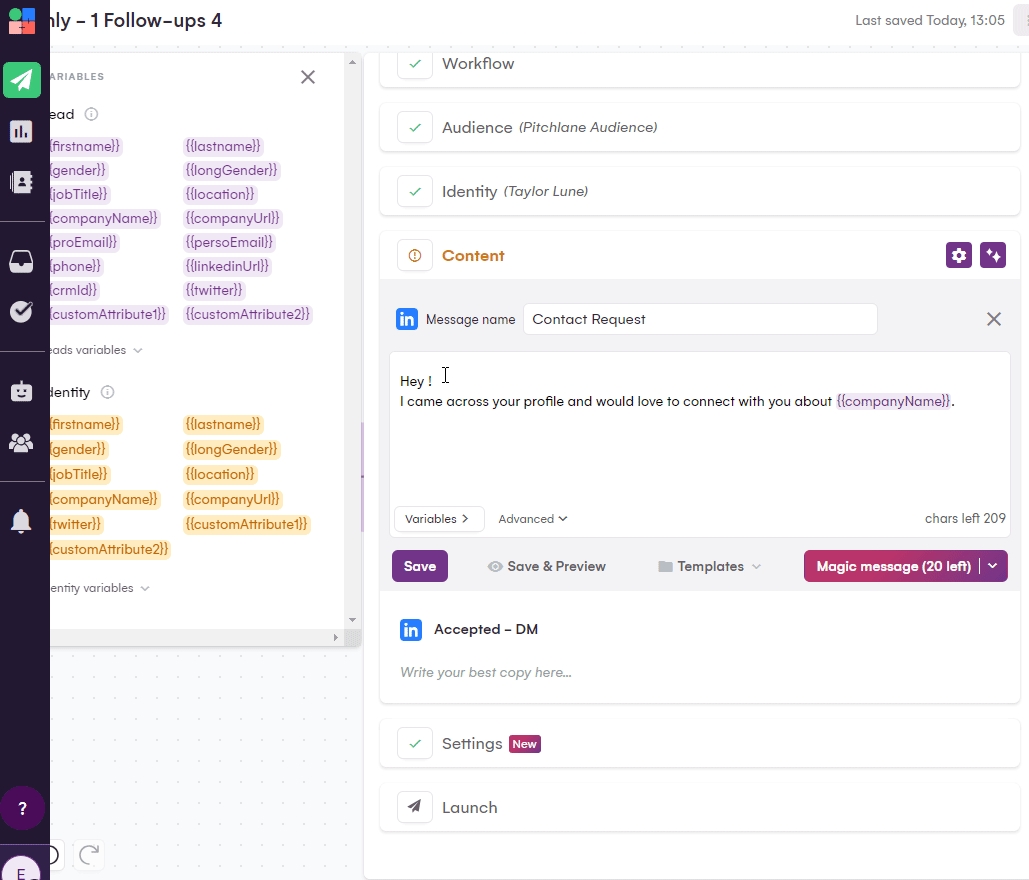The width and height of the screenshot is (1029, 880).
Task: Click the Audience step checkmark box
Action: (415, 128)
